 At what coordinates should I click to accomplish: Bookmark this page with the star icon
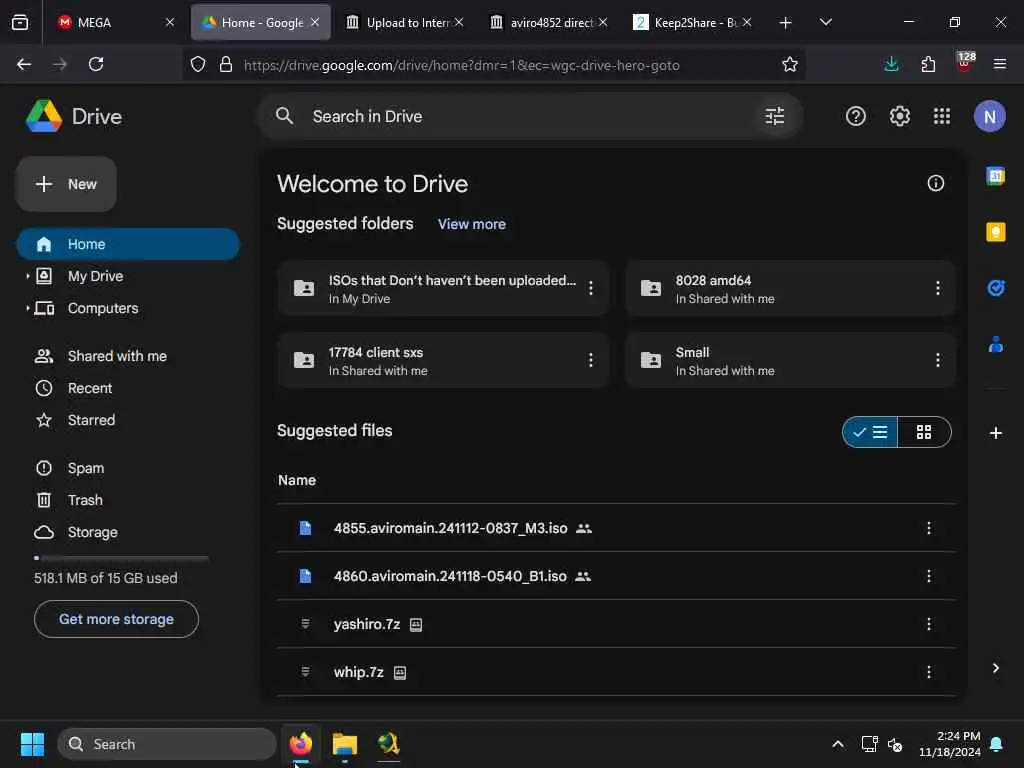click(790, 64)
